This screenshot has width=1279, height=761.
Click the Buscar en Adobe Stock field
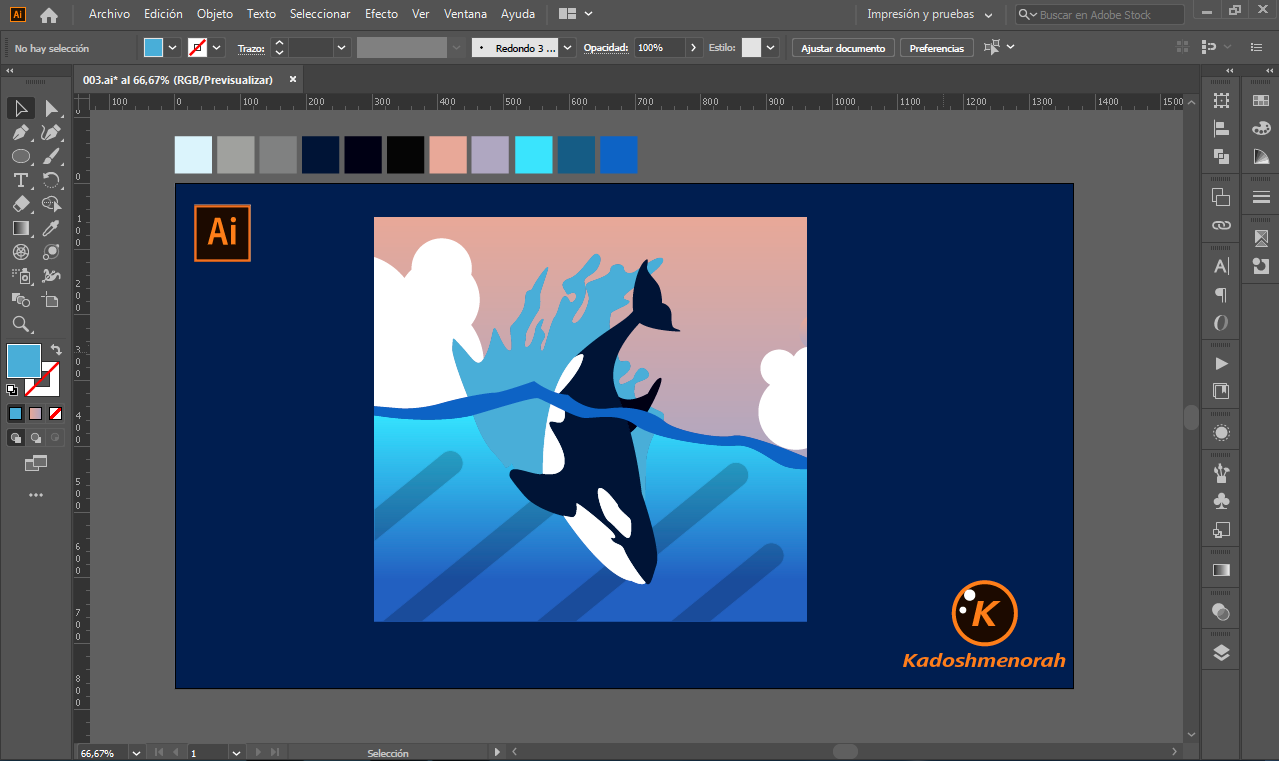point(1100,15)
